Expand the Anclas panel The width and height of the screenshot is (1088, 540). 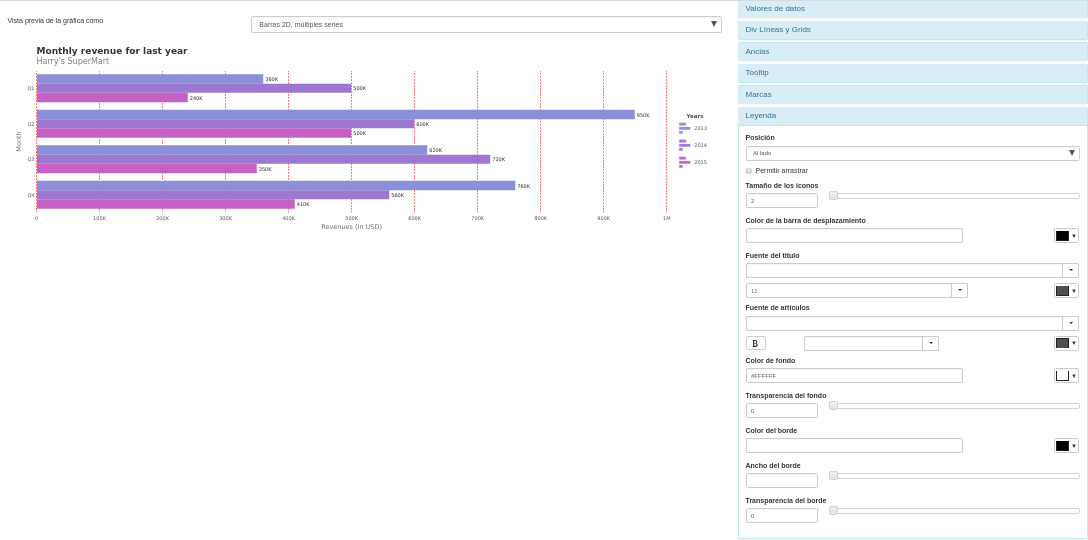(x=912, y=52)
